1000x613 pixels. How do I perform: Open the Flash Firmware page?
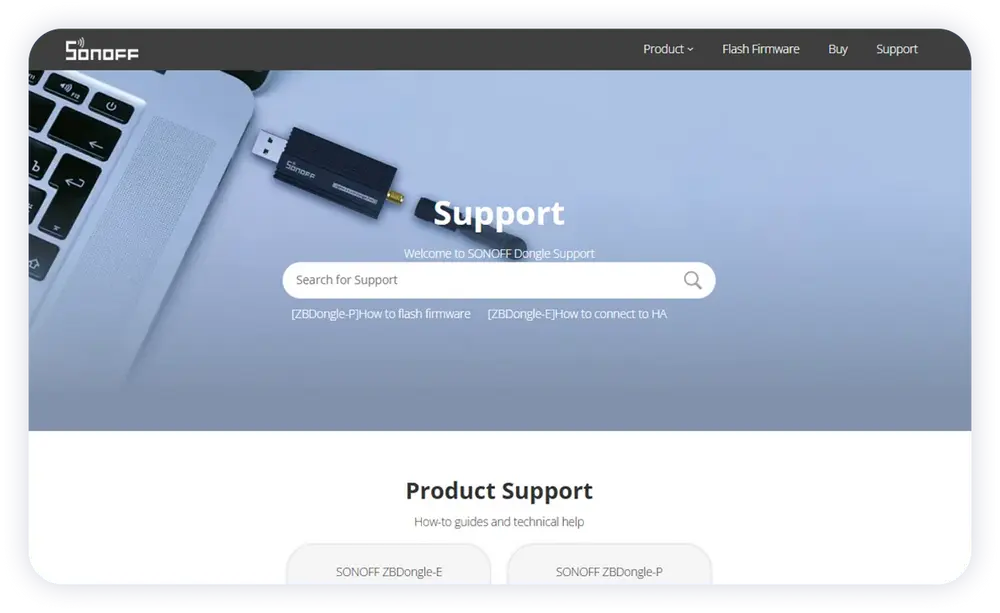coord(760,49)
